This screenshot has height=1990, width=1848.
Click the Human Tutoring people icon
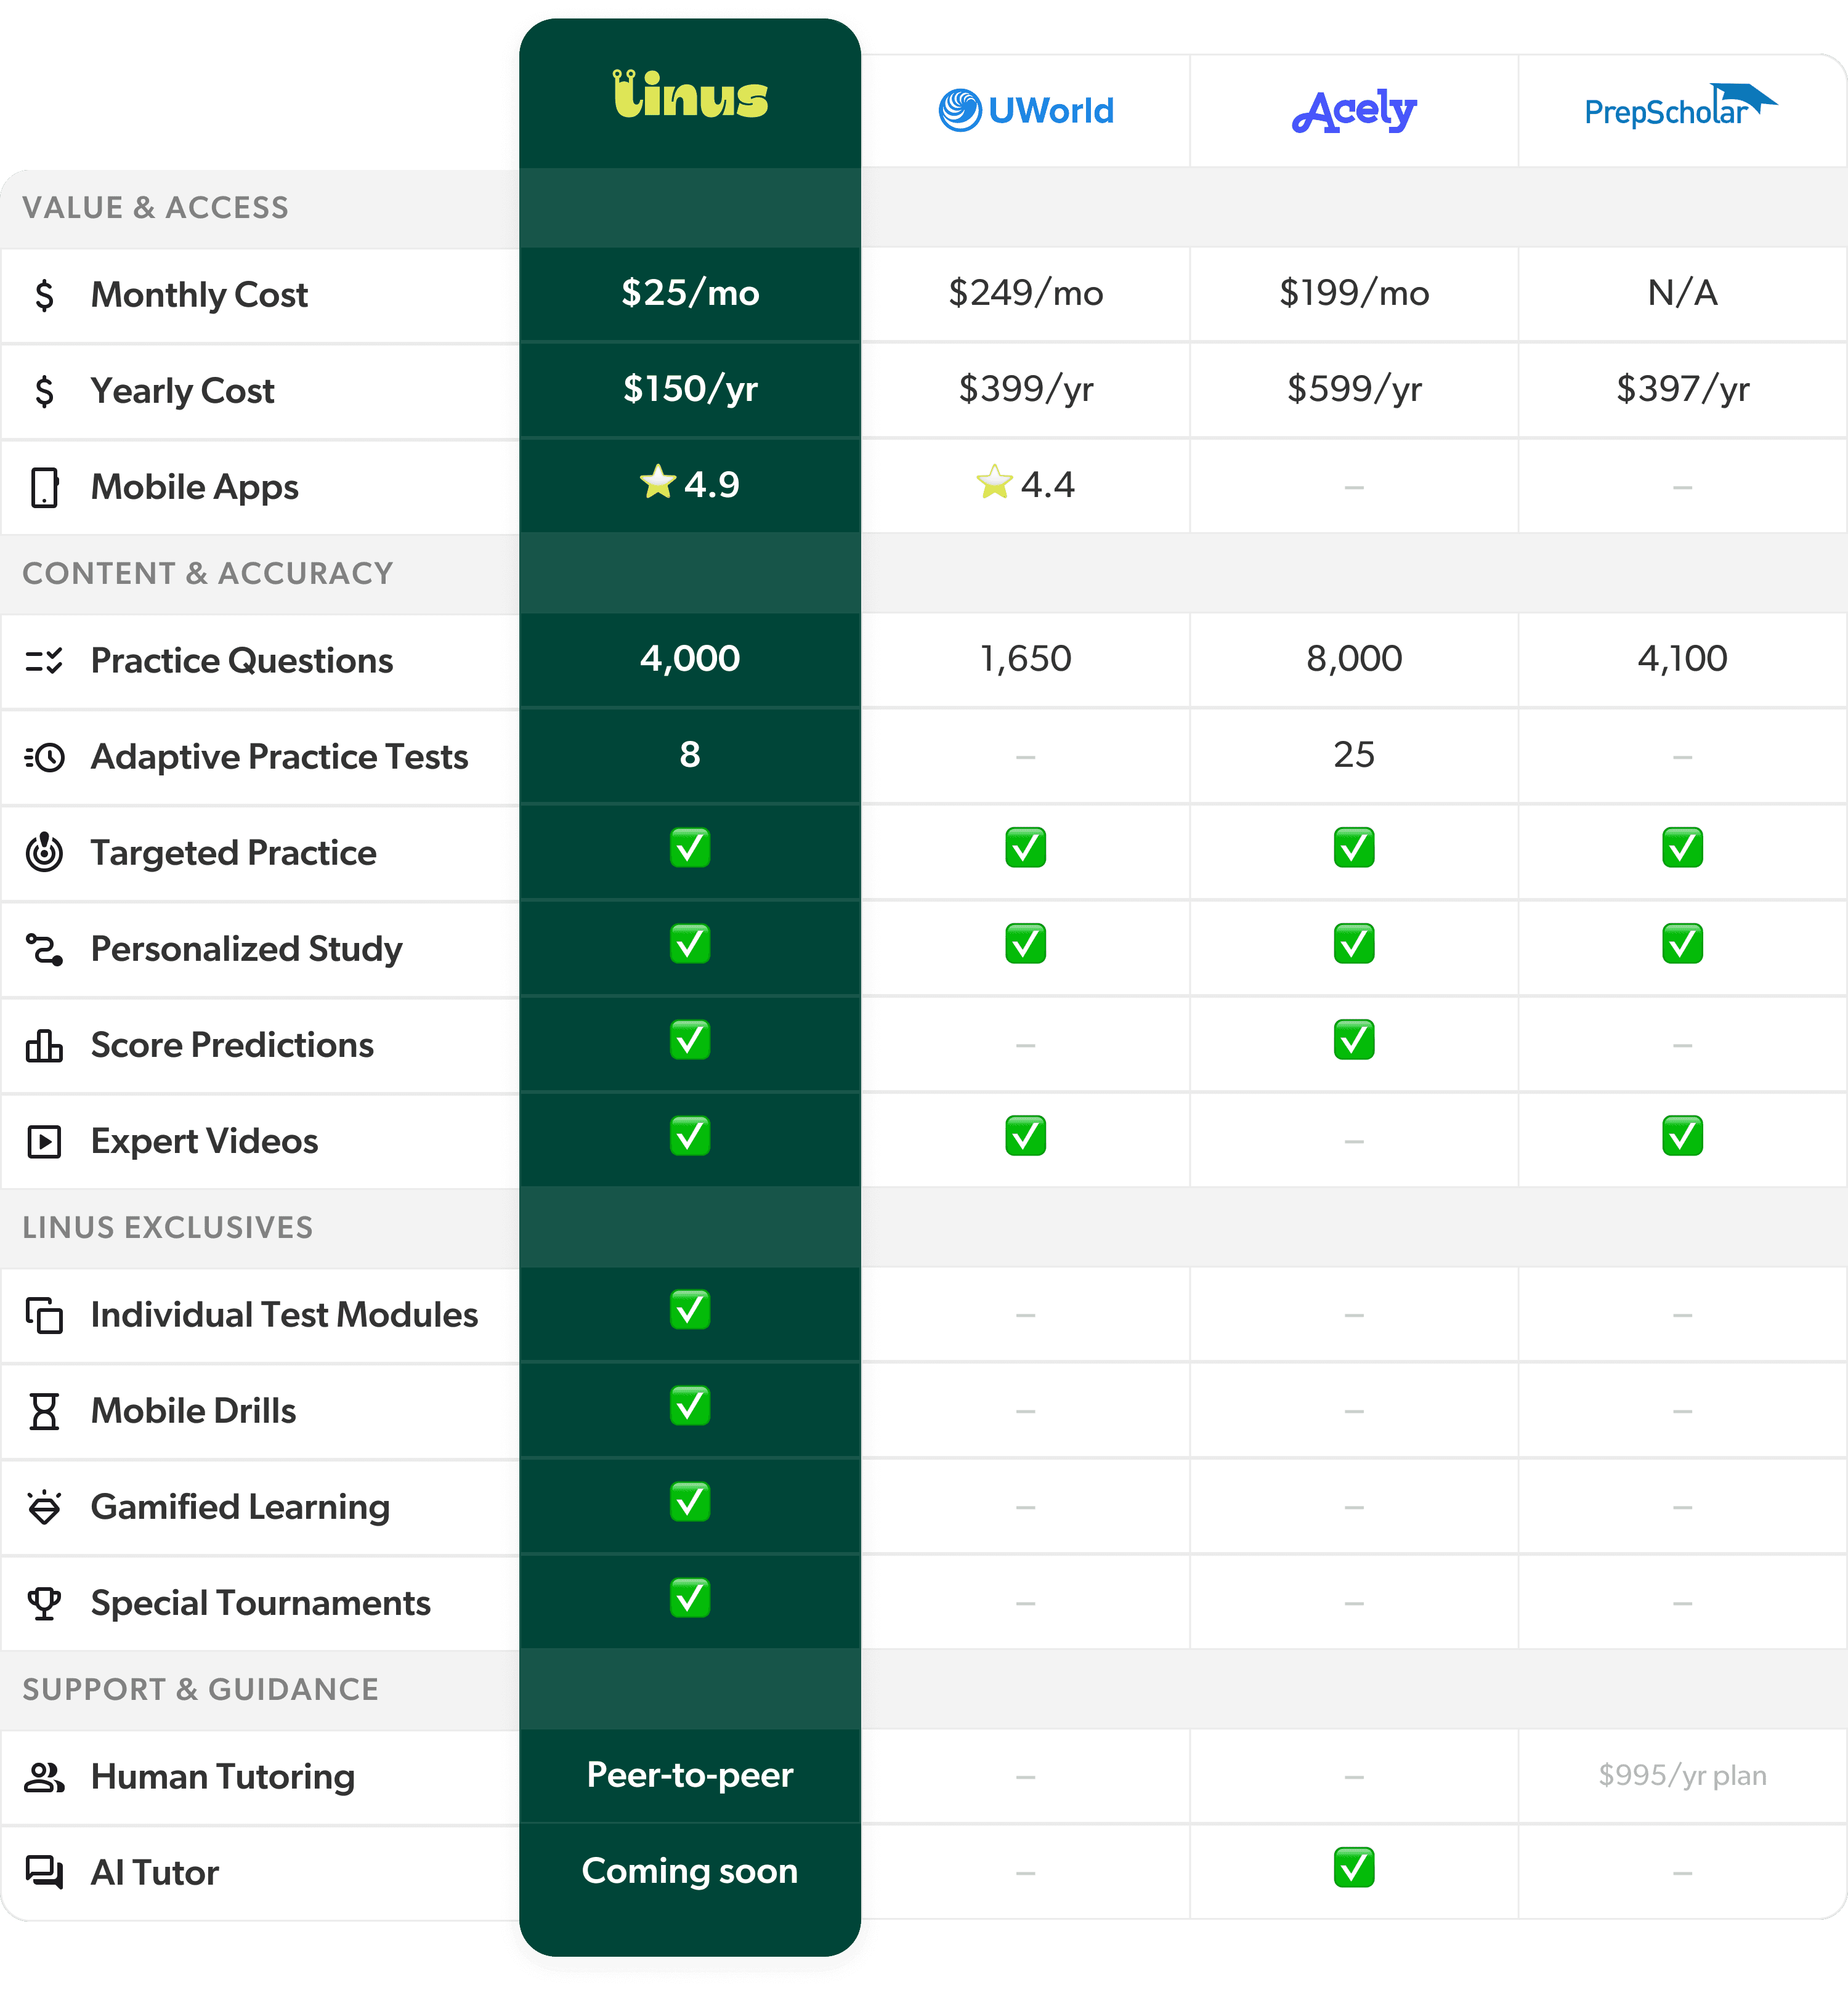click(44, 1777)
